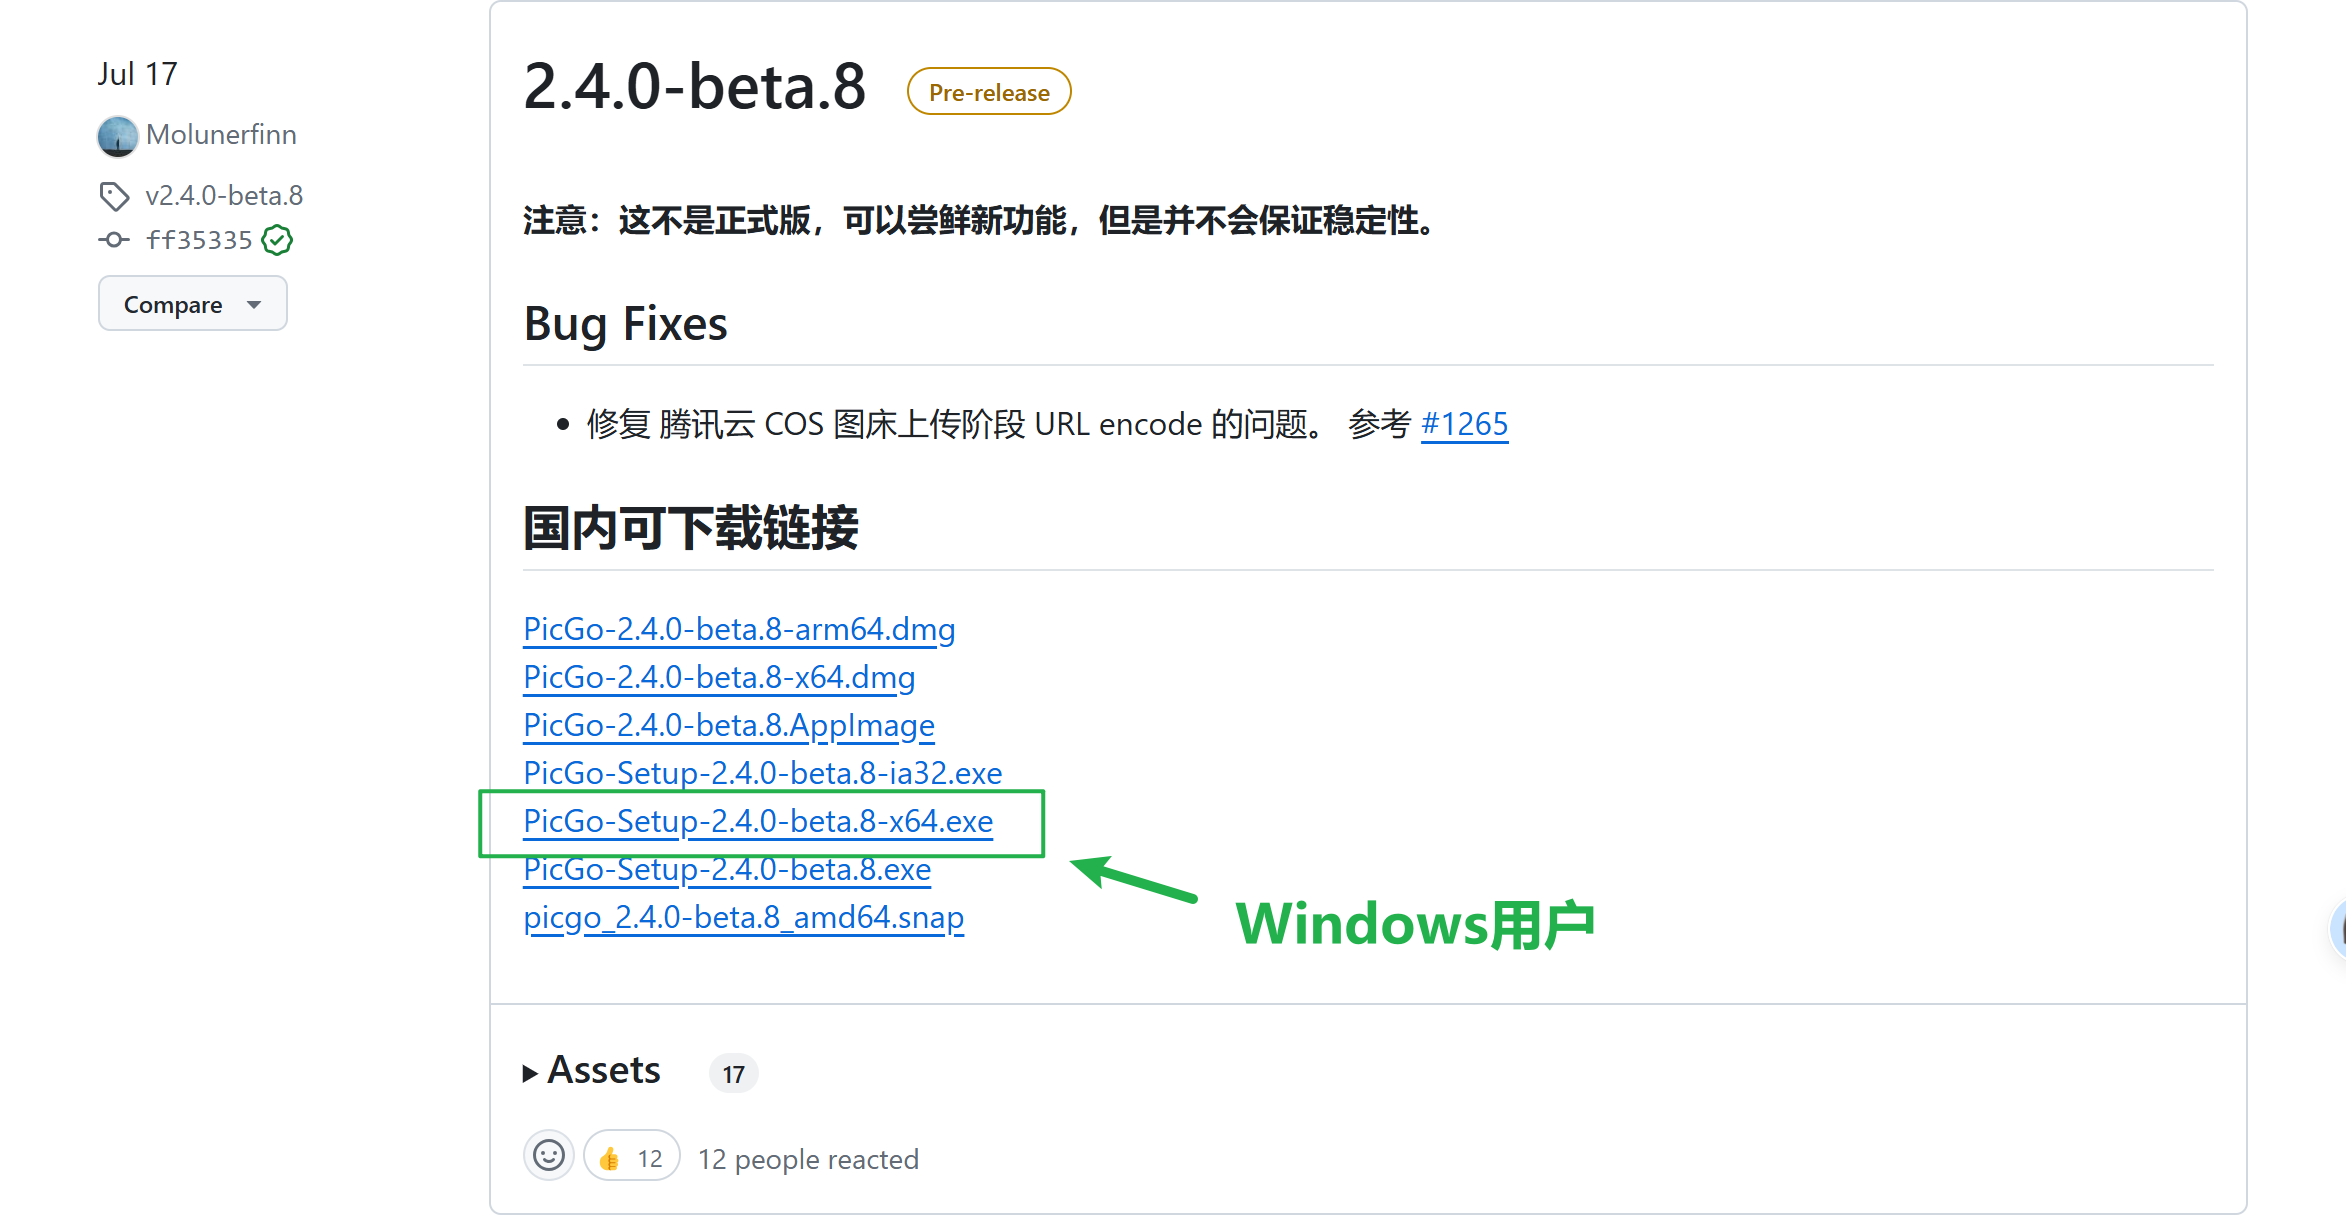Click the Assets disclosure triangle
The height and width of the screenshot is (1215, 2346).
pos(530,1074)
